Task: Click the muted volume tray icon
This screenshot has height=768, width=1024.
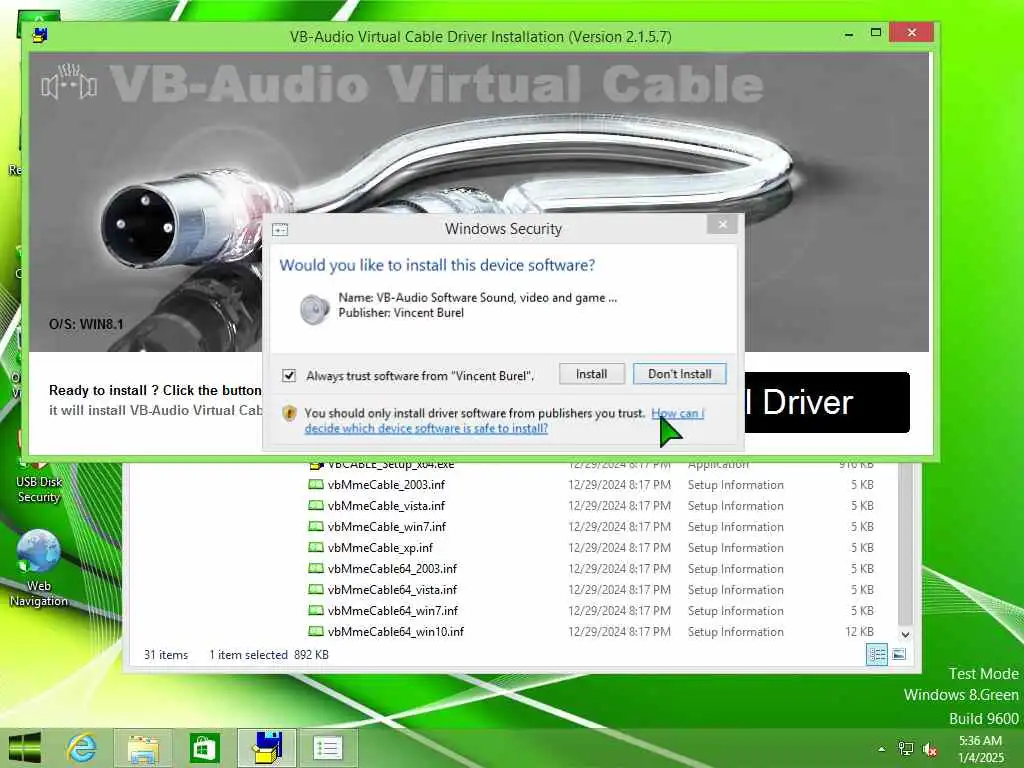Action: pyautogui.click(x=929, y=749)
